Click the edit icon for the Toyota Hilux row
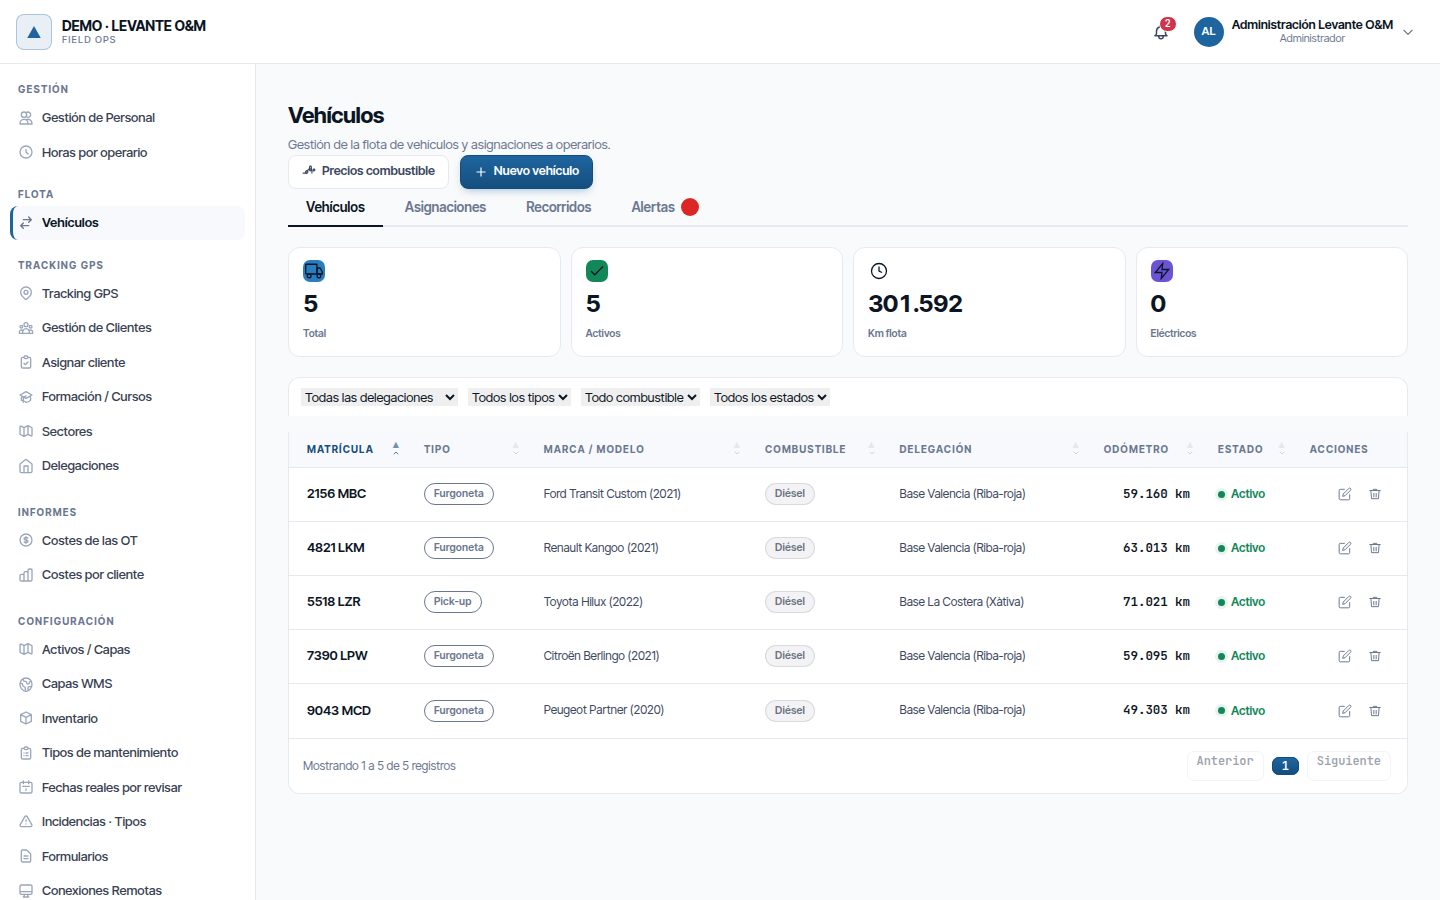 click(x=1345, y=602)
